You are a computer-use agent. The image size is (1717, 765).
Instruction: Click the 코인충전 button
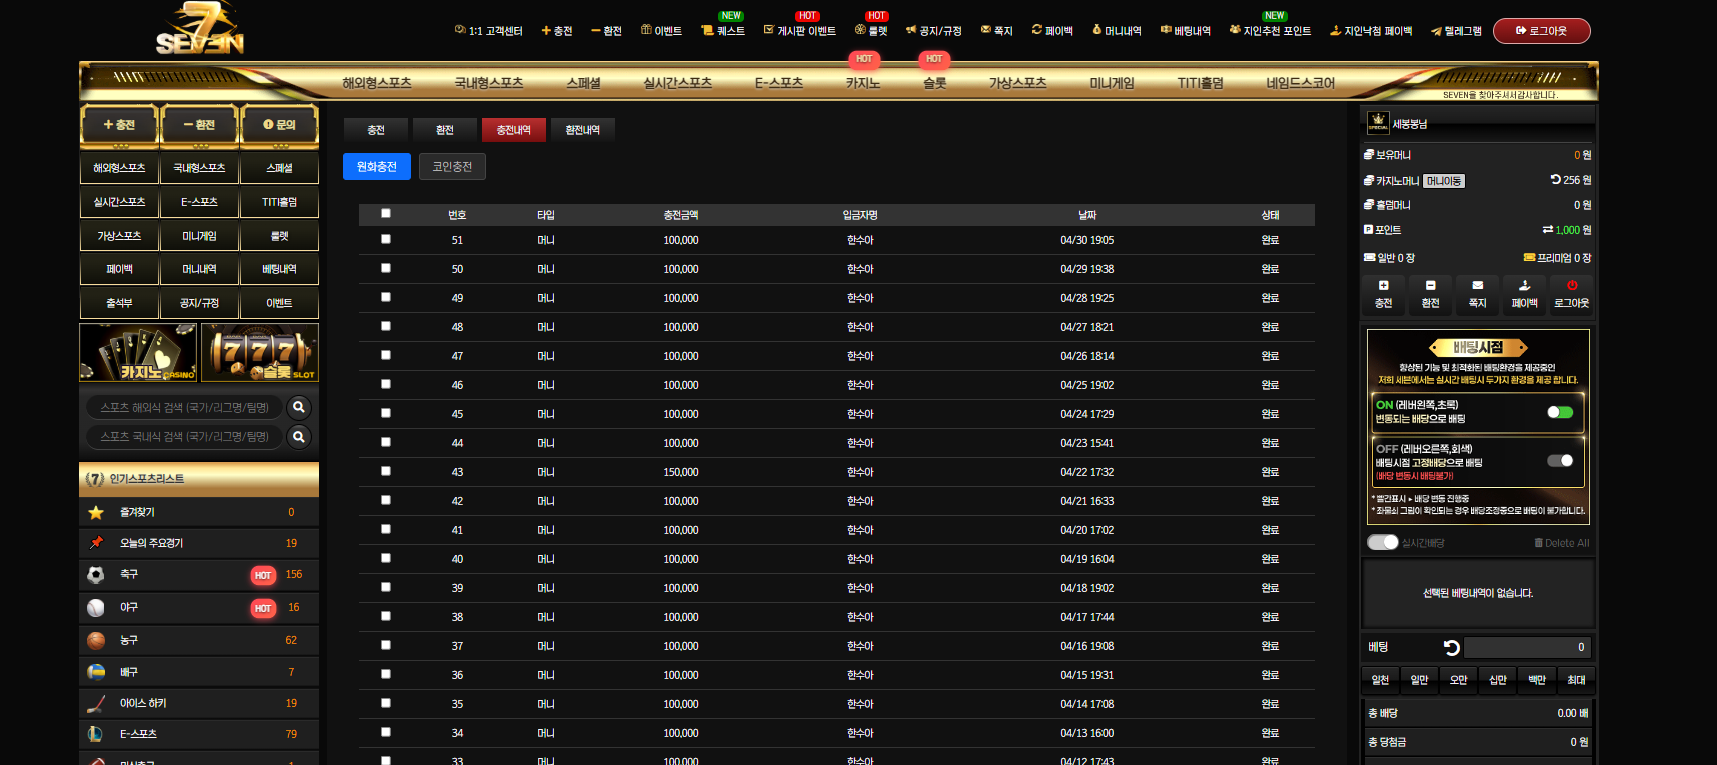point(452,167)
